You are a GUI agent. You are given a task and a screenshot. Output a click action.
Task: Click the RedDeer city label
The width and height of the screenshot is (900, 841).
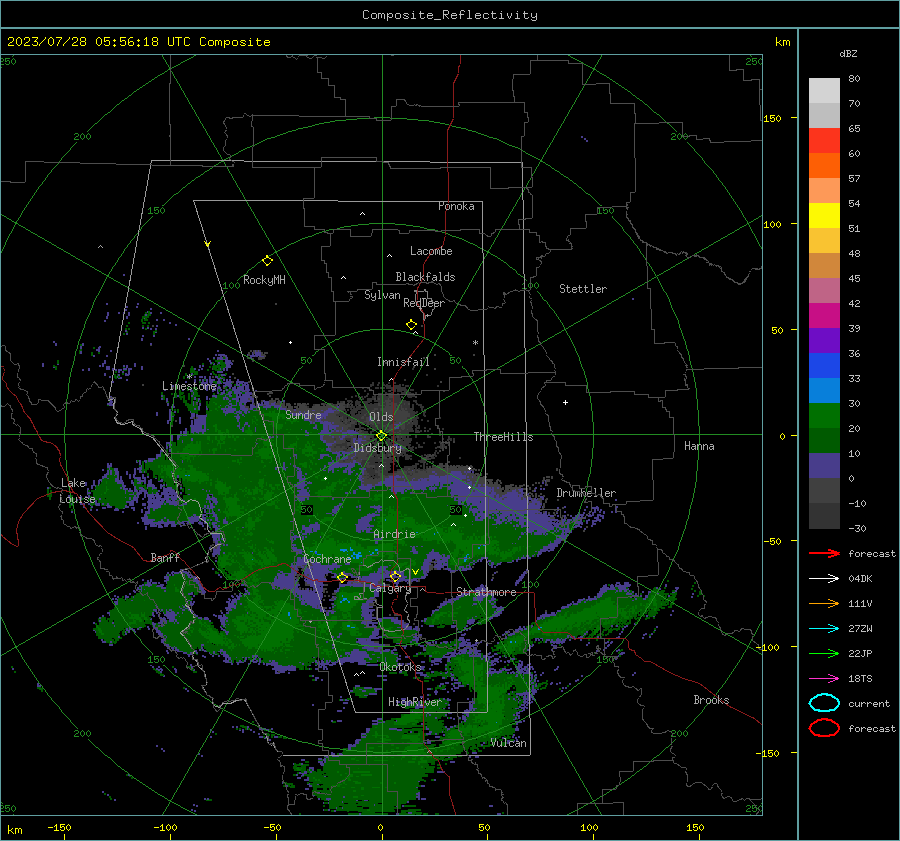tap(424, 303)
